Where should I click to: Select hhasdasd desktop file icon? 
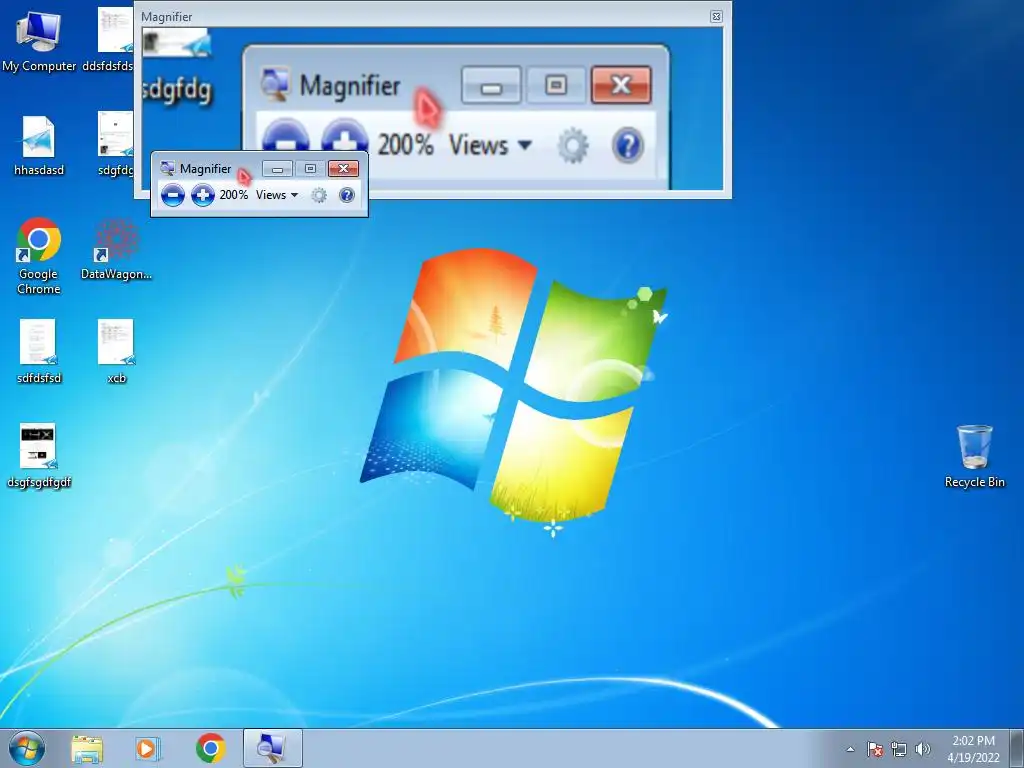point(39,146)
